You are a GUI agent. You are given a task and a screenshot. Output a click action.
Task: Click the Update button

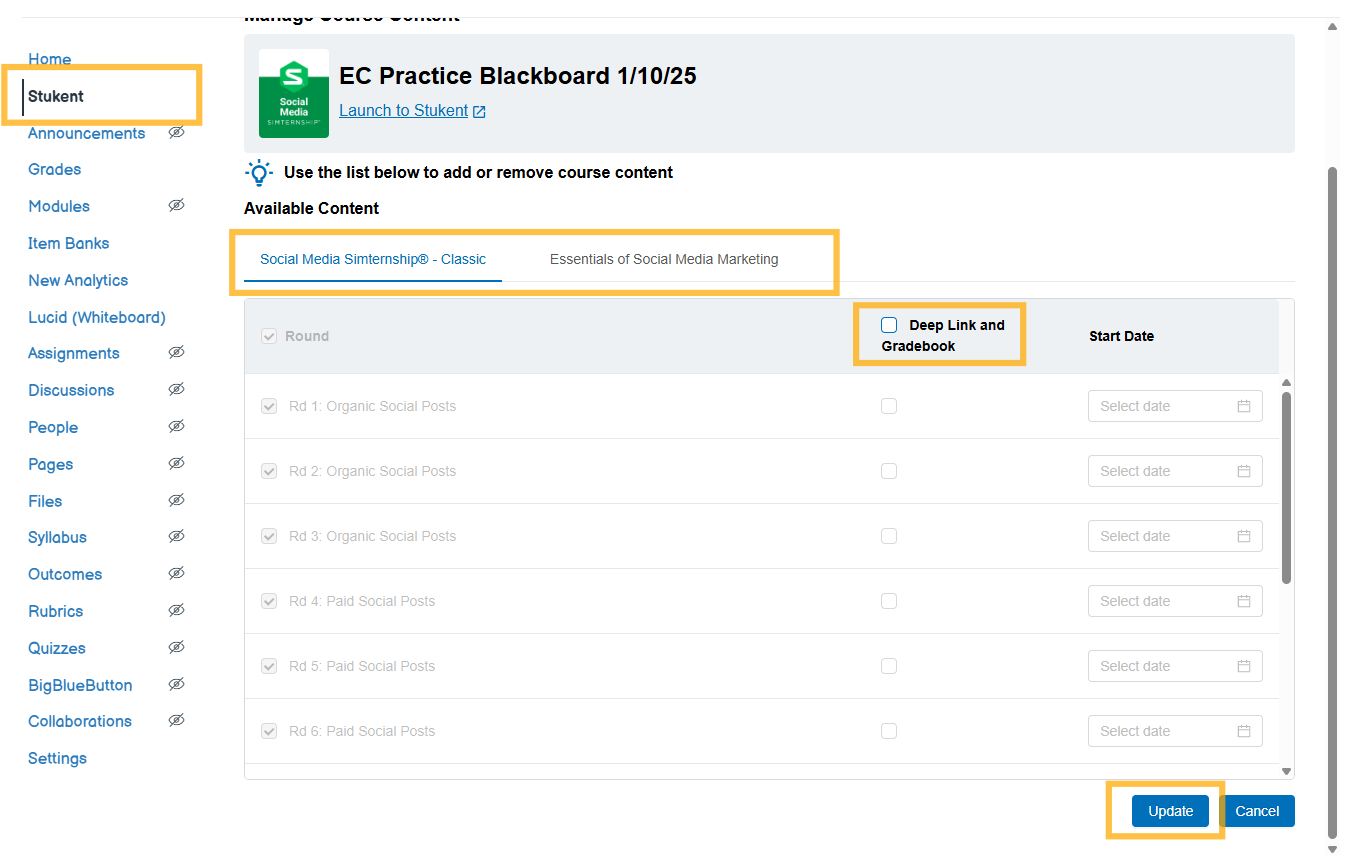click(1170, 811)
